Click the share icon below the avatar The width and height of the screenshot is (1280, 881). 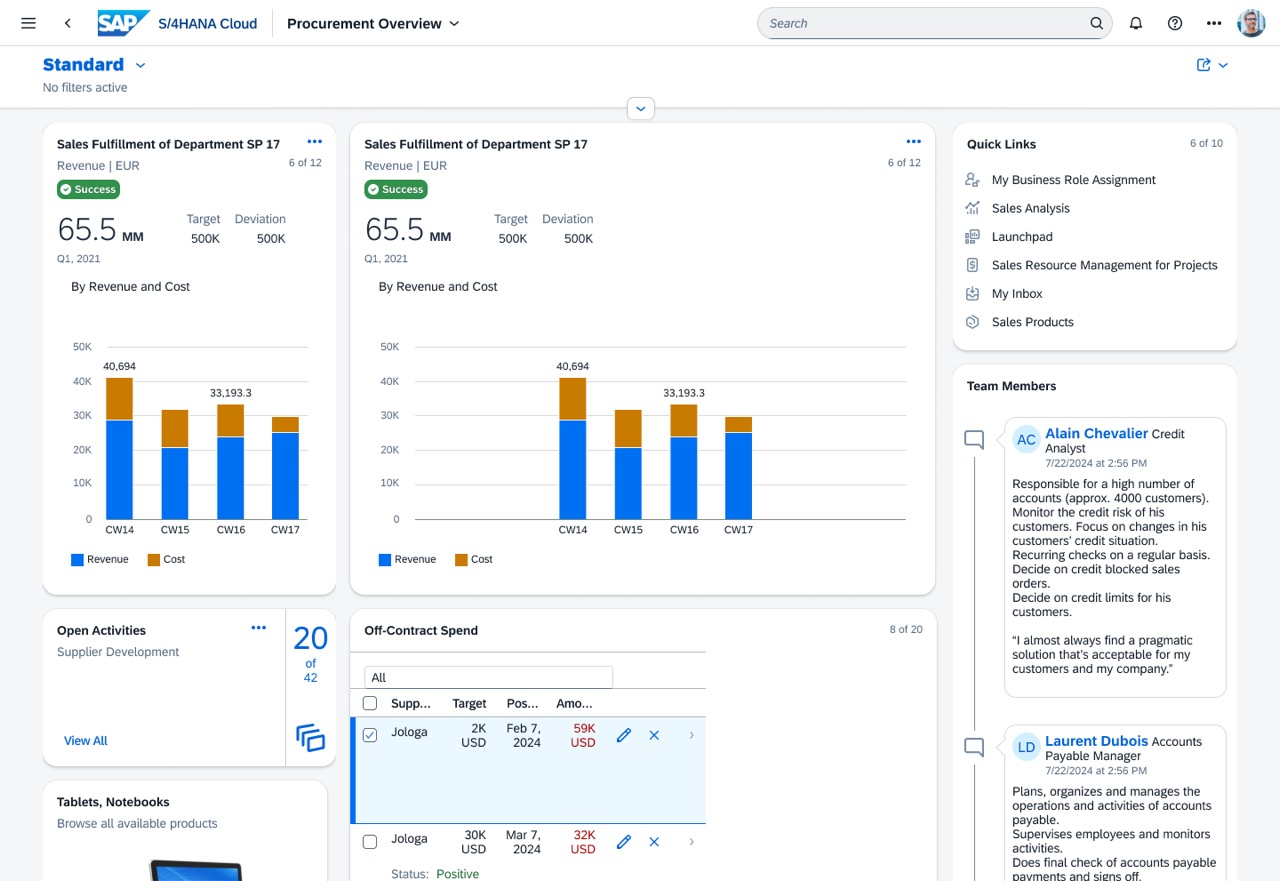click(x=1204, y=65)
